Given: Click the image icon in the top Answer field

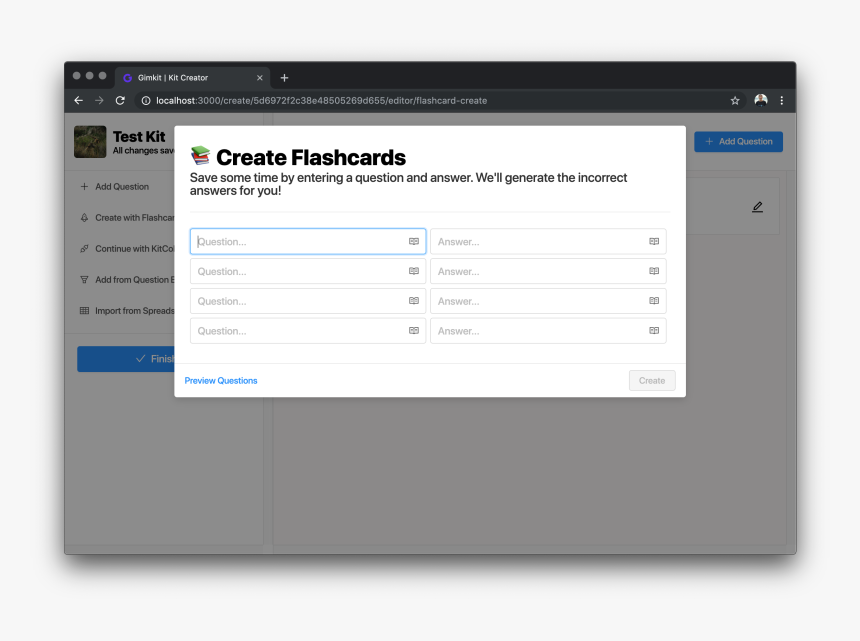Looking at the screenshot, I should (x=653, y=241).
